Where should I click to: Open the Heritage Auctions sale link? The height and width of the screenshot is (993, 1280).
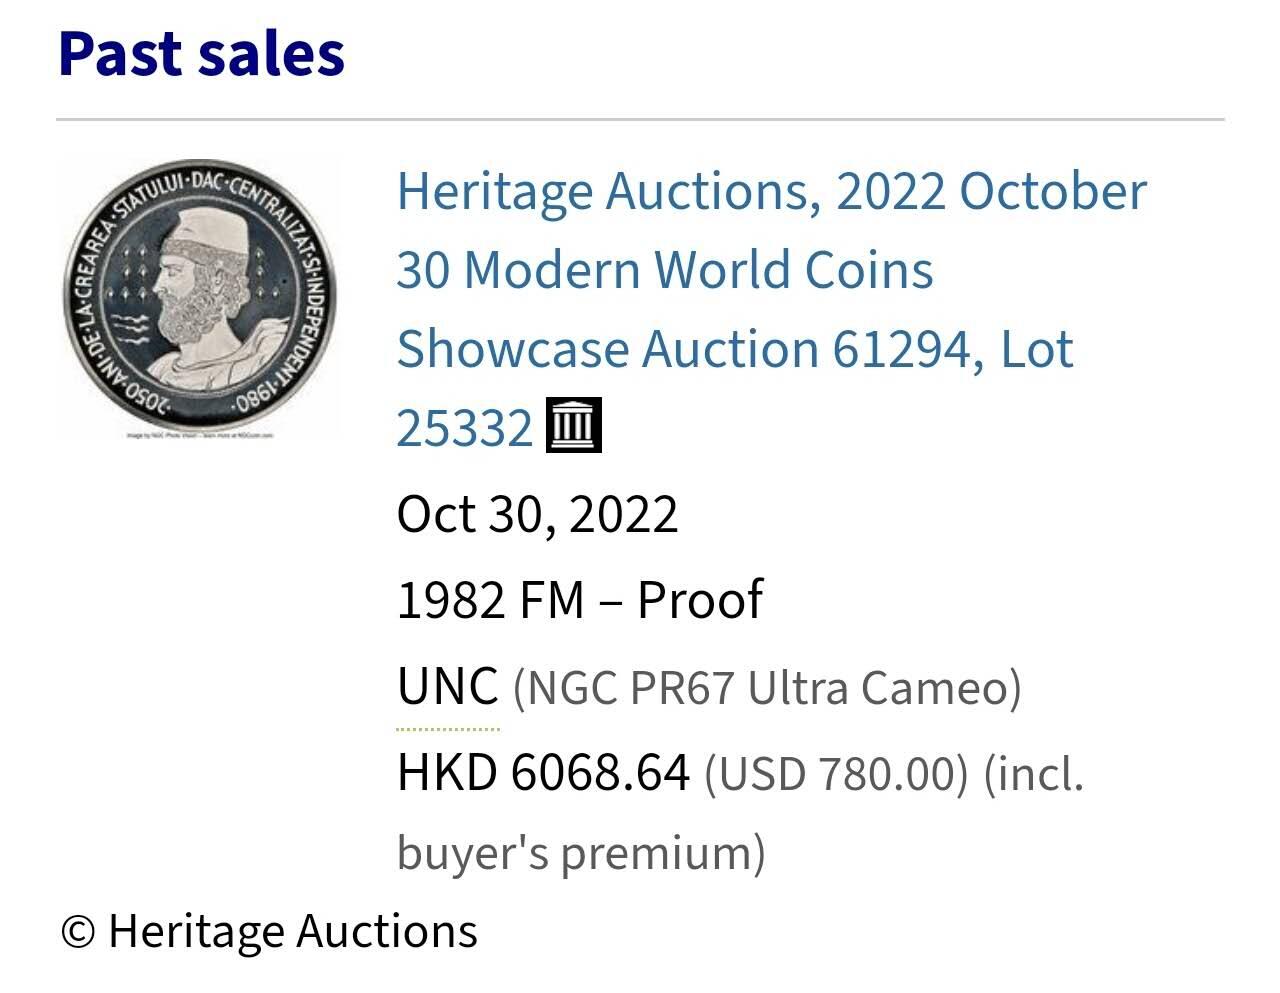pos(770,192)
